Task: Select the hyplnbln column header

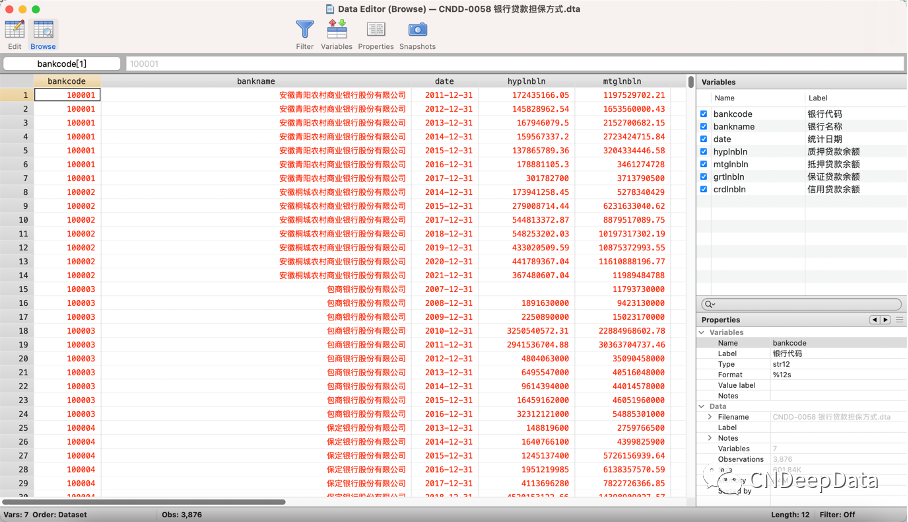Action: tap(526, 81)
